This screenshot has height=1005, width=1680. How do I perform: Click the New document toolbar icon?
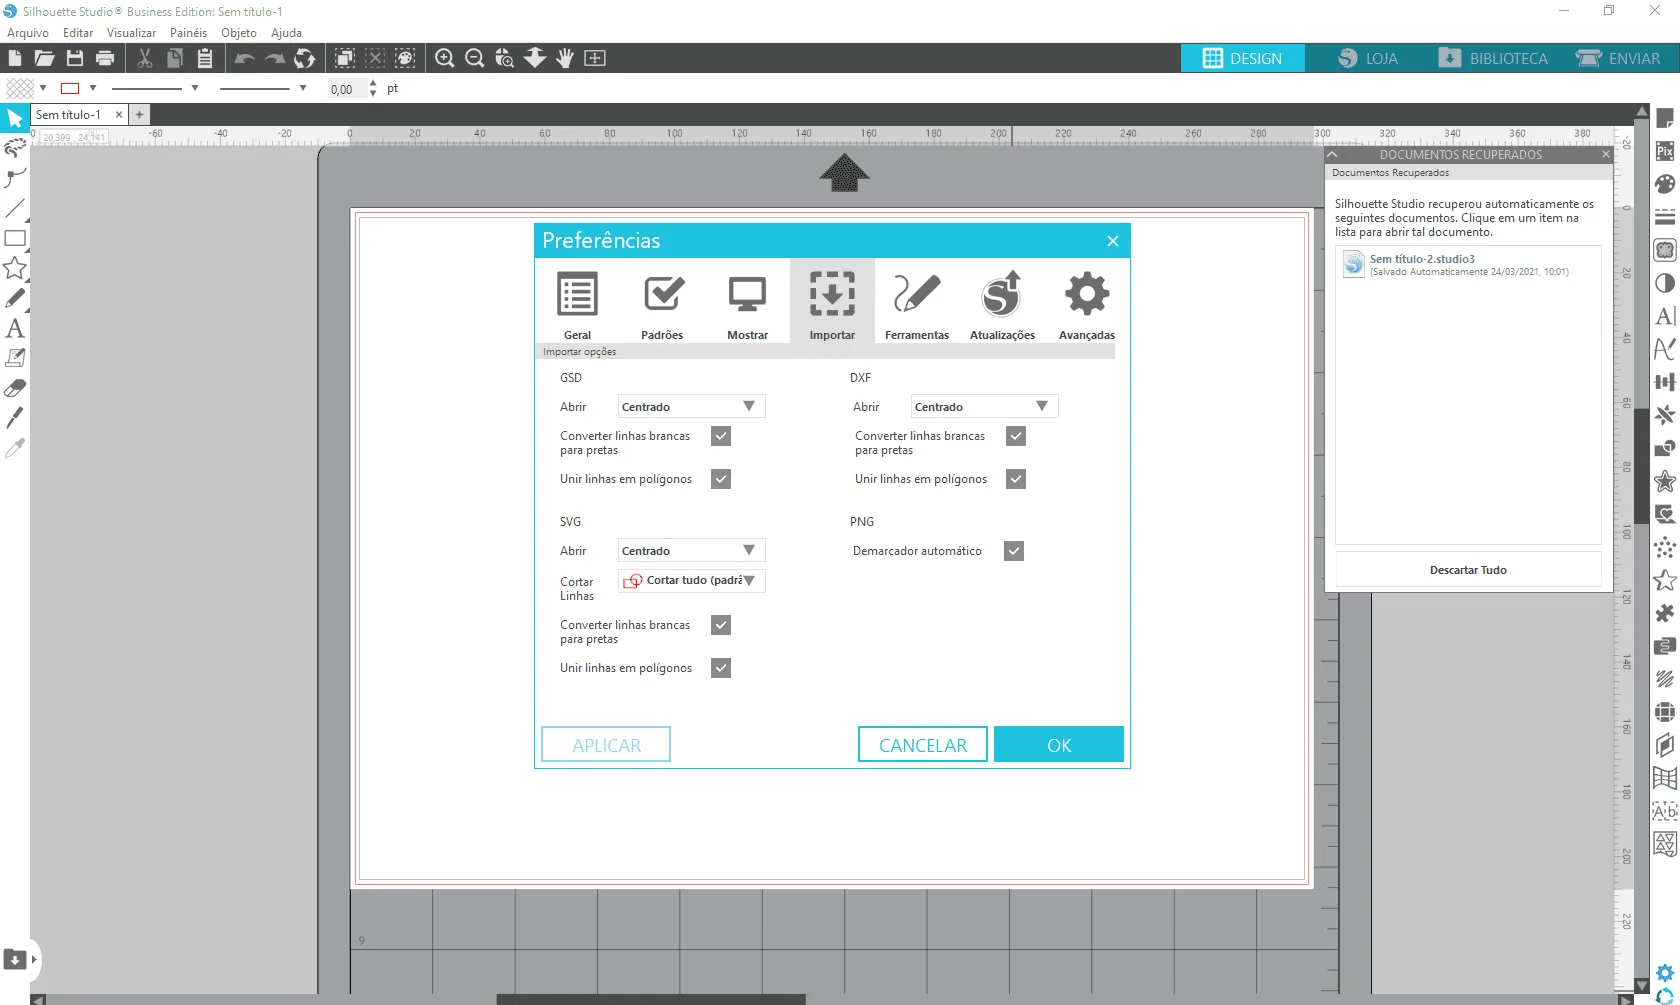click(x=15, y=58)
